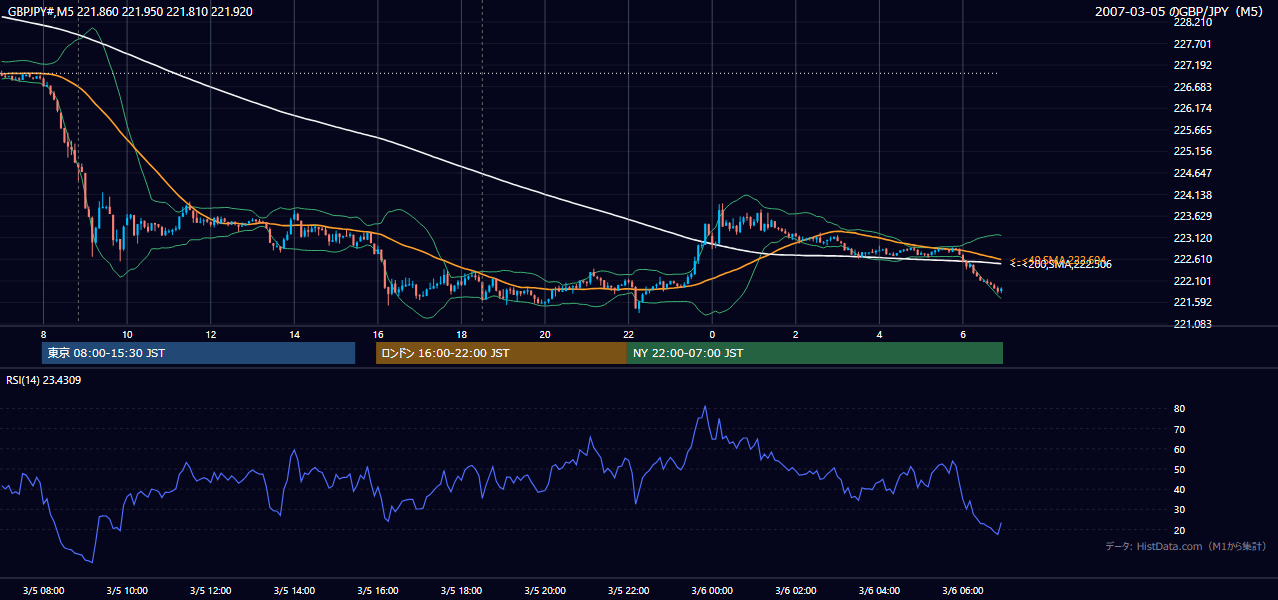
Task: Click price axis label 227.701
Action: click(1191, 44)
